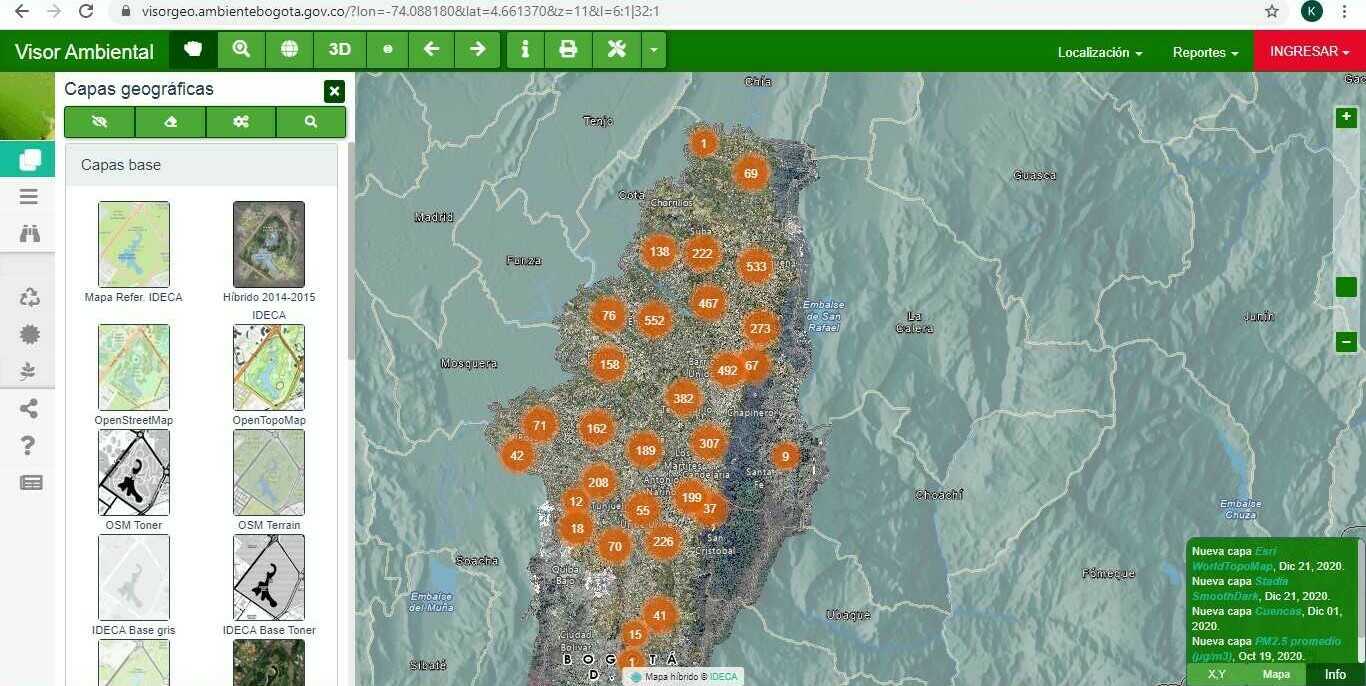Click the INGRESAR login button
The height and width of the screenshot is (686, 1366).
click(x=1309, y=51)
